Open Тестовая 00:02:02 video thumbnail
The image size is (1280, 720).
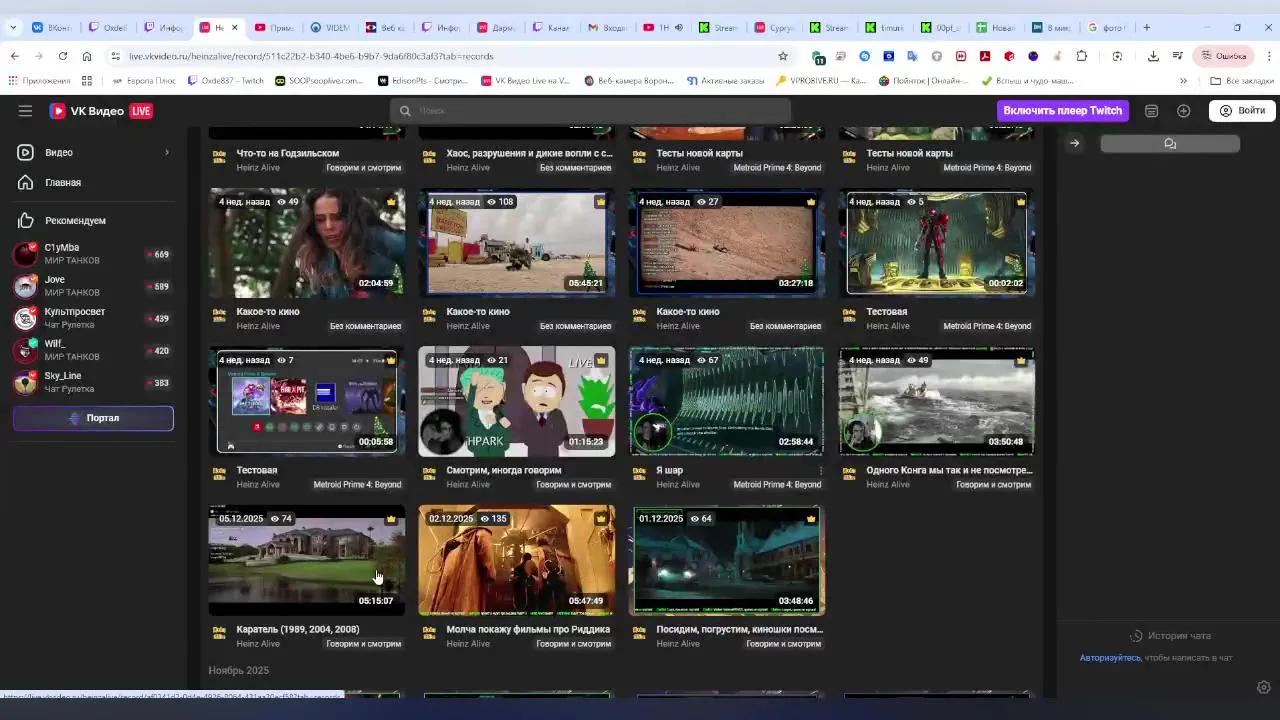click(937, 243)
